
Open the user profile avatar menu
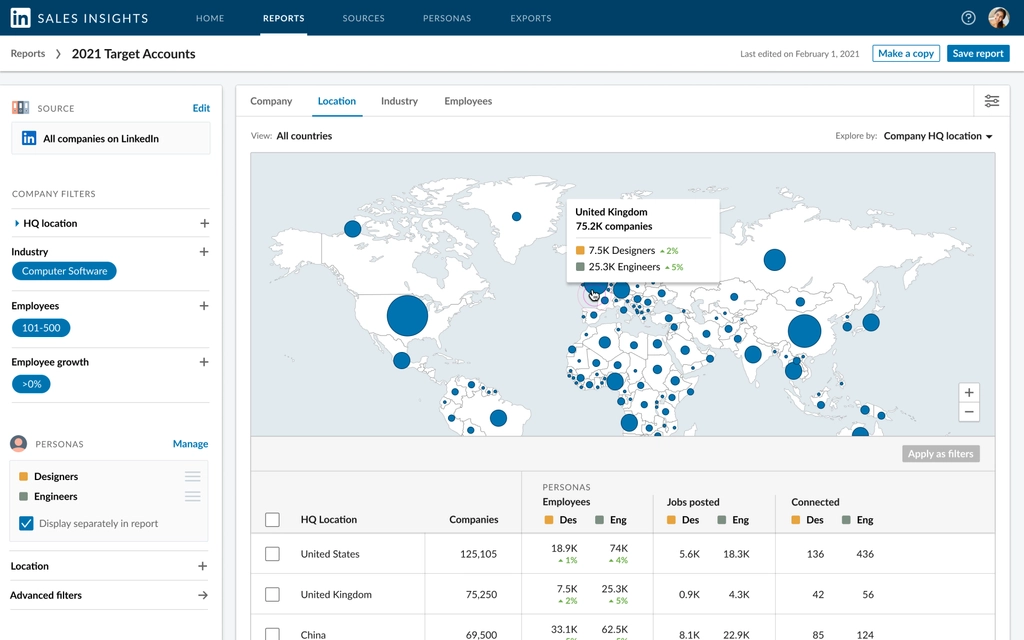coord(998,18)
